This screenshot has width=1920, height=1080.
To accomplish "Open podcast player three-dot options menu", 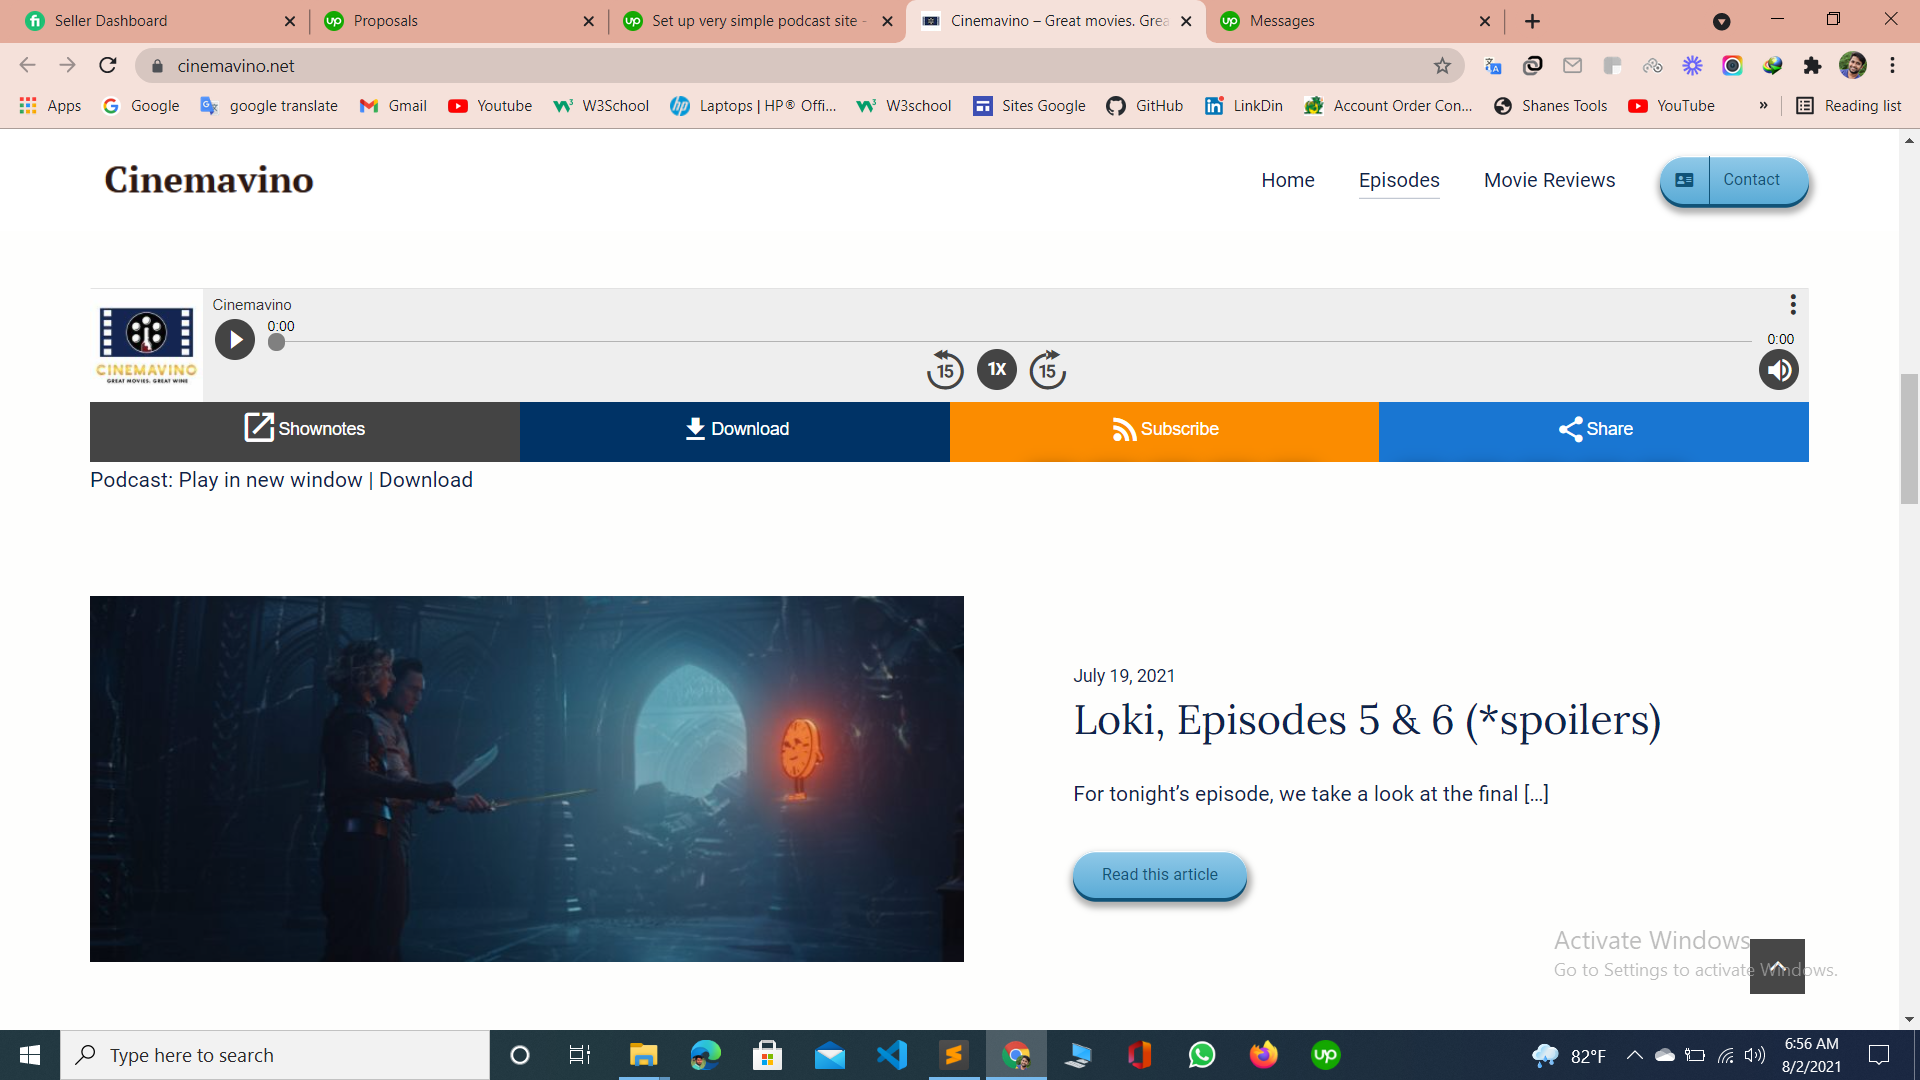I will point(1793,304).
